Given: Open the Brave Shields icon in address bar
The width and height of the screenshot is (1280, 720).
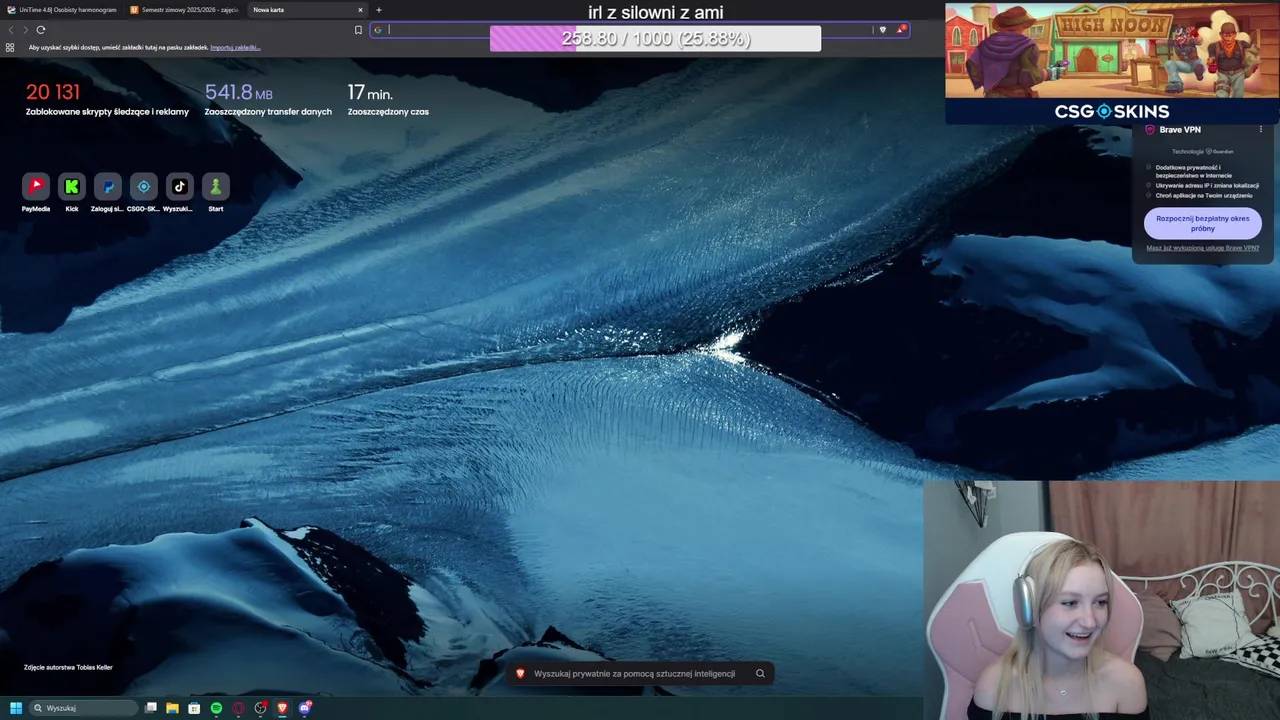Looking at the screenshot, I should tap(882, 30).
